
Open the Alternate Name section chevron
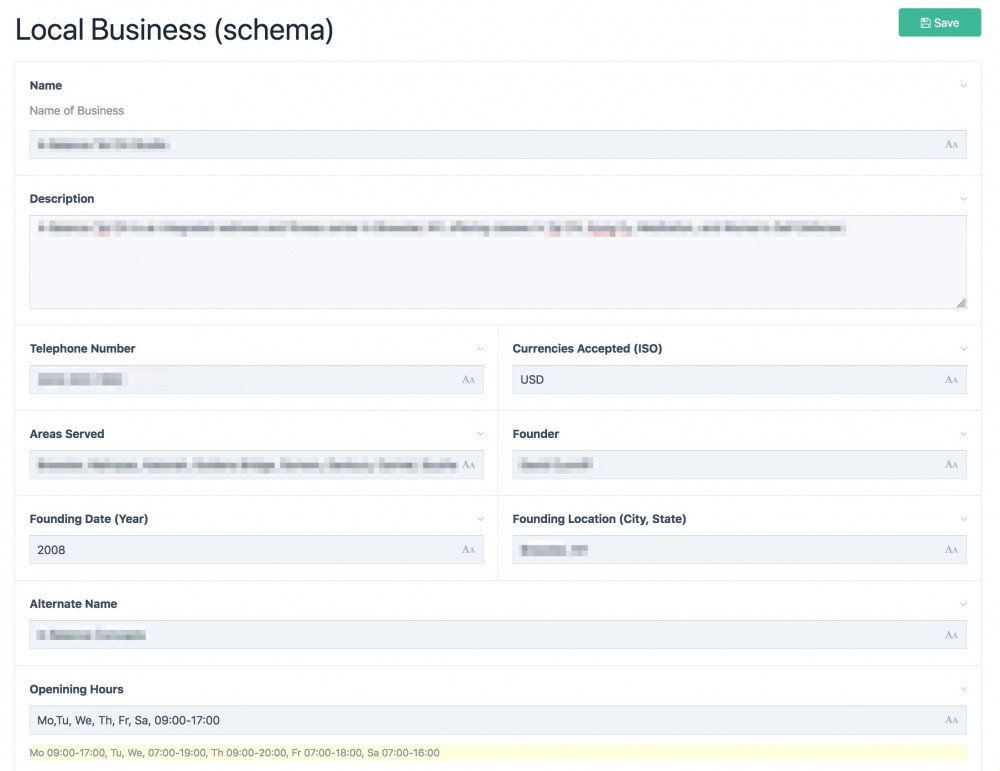click(963, 604)
